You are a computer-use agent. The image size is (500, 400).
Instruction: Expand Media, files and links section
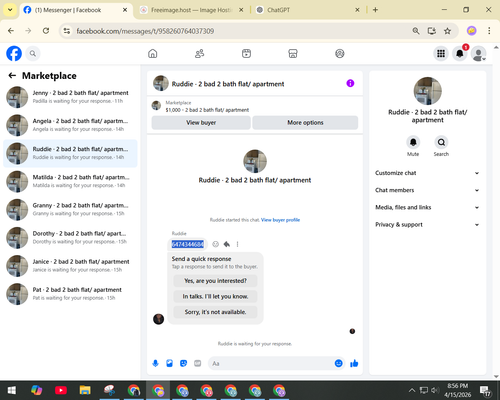coord(427,207)
